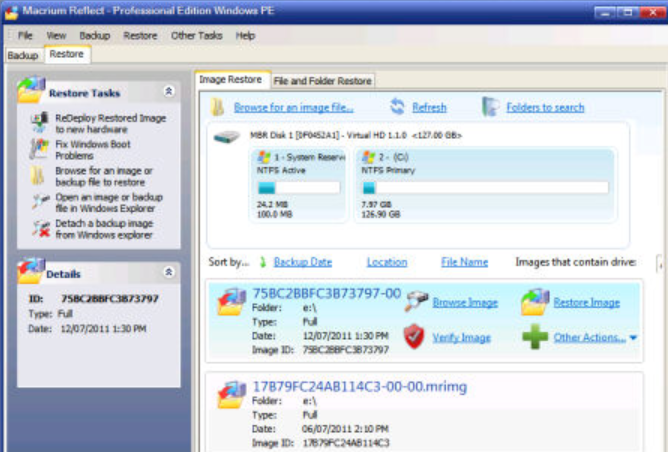Click the Restore Image folder icon
This screenshot has height=452, width=668.
[535, 302]
